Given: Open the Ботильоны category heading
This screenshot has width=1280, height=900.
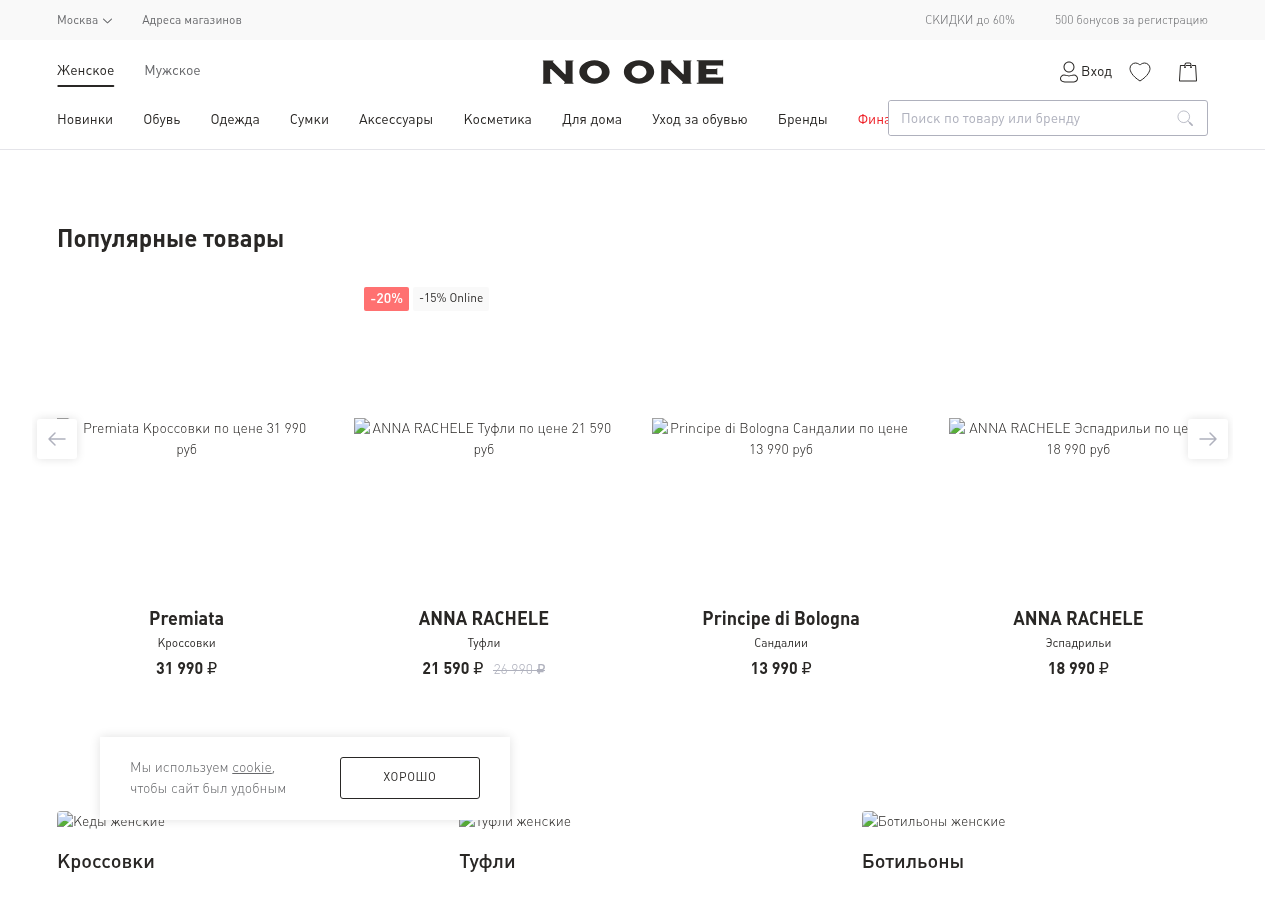Looking at the screenshot, I should pos(913,861).
